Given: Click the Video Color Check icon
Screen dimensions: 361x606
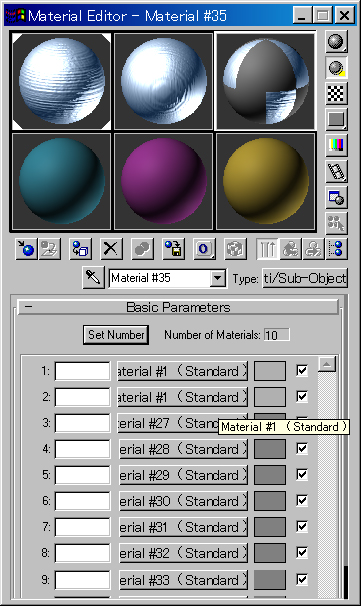Looking at the screenshot, I should pos(336,145).
